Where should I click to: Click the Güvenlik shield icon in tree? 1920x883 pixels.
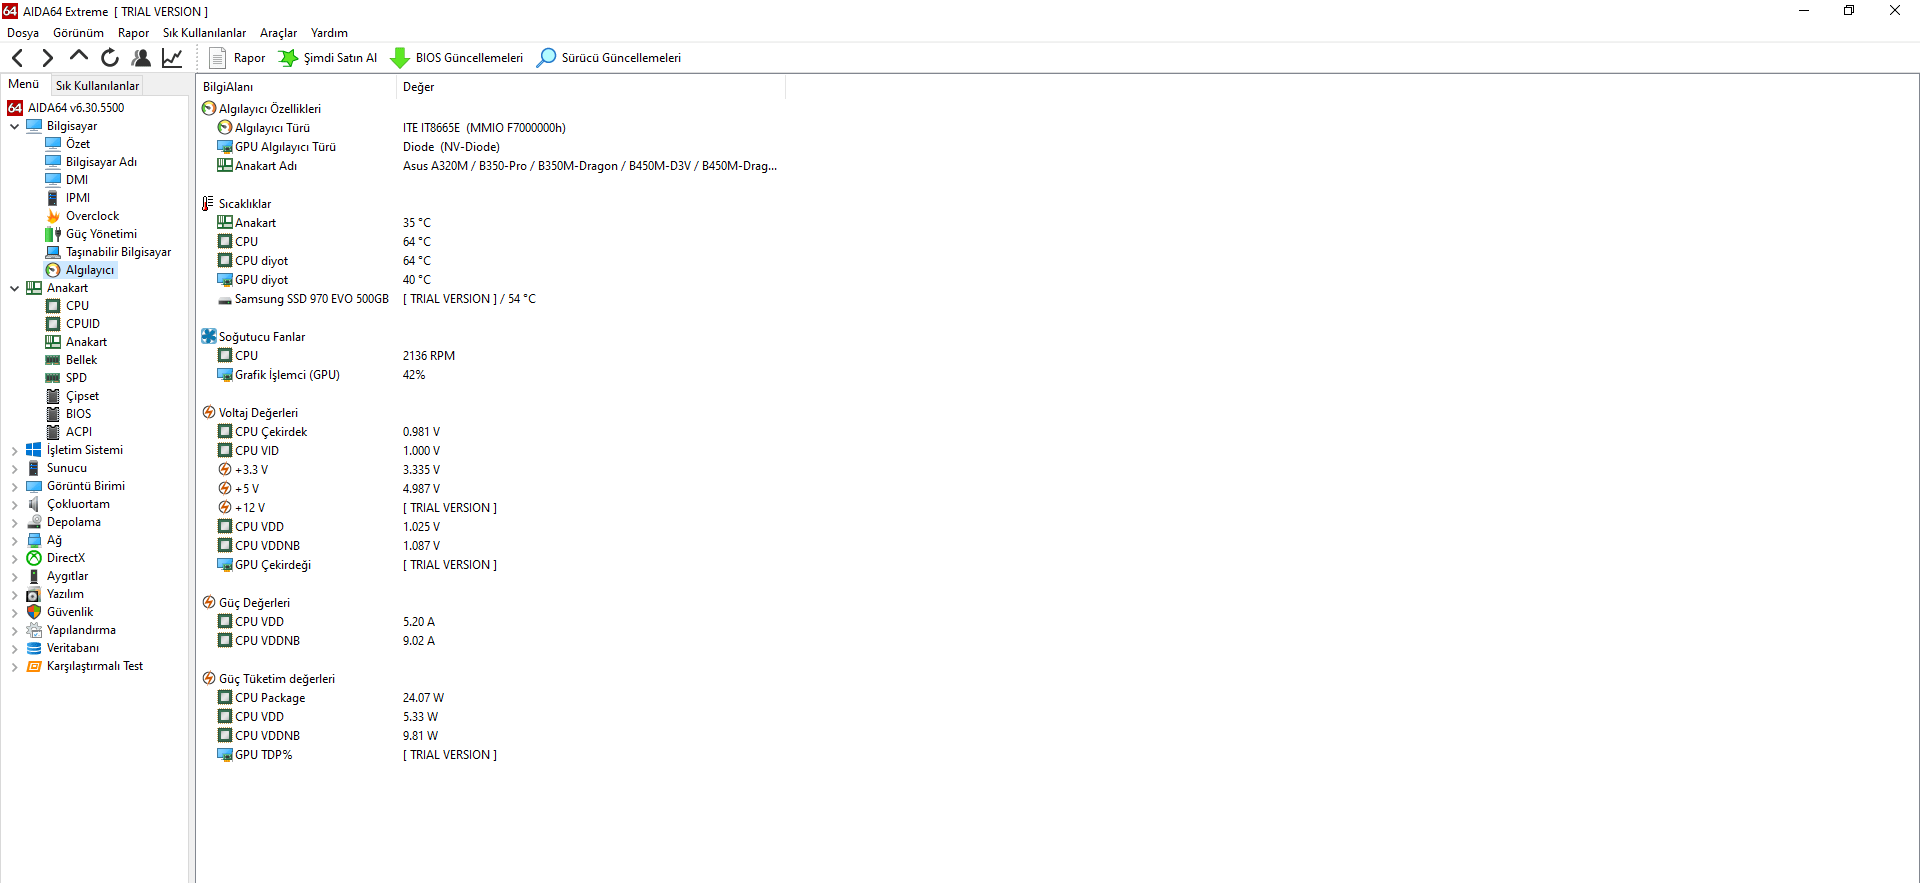click(x=34, y=612)
